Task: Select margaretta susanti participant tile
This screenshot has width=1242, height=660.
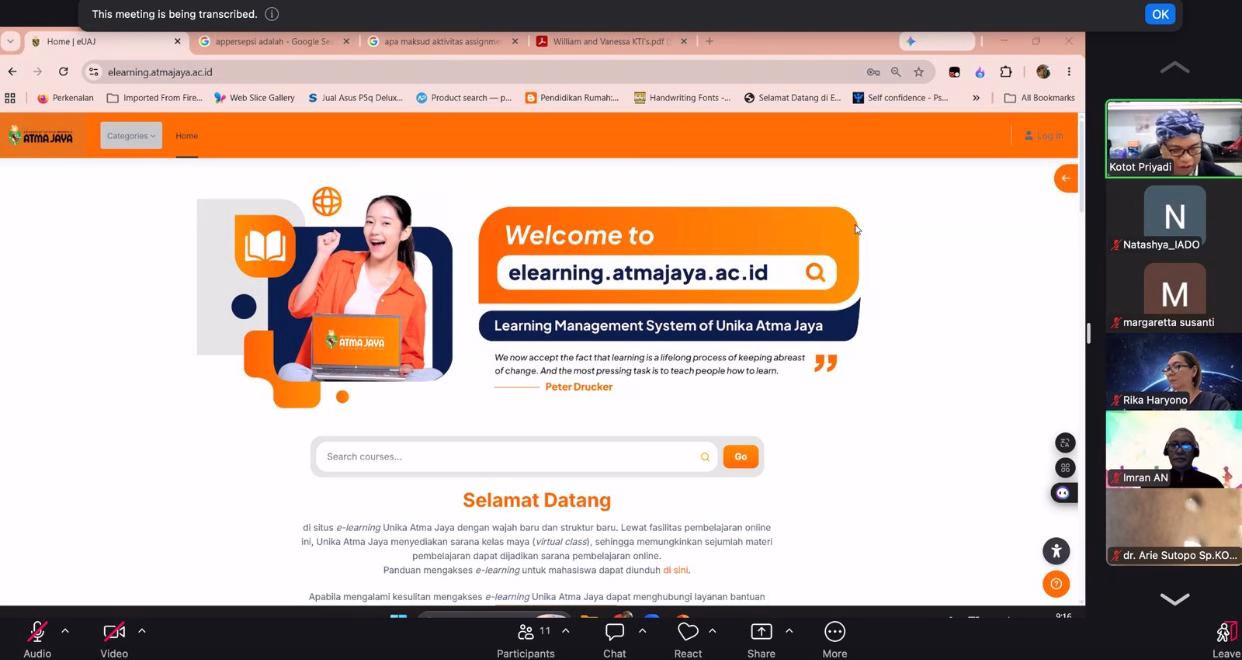Action: click(1174, 294)
